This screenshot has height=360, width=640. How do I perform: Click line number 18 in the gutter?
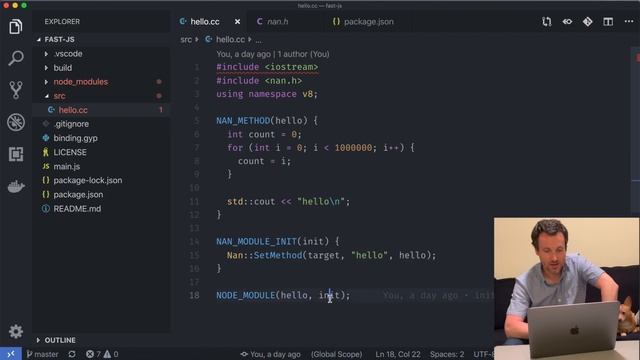(194, 295)
